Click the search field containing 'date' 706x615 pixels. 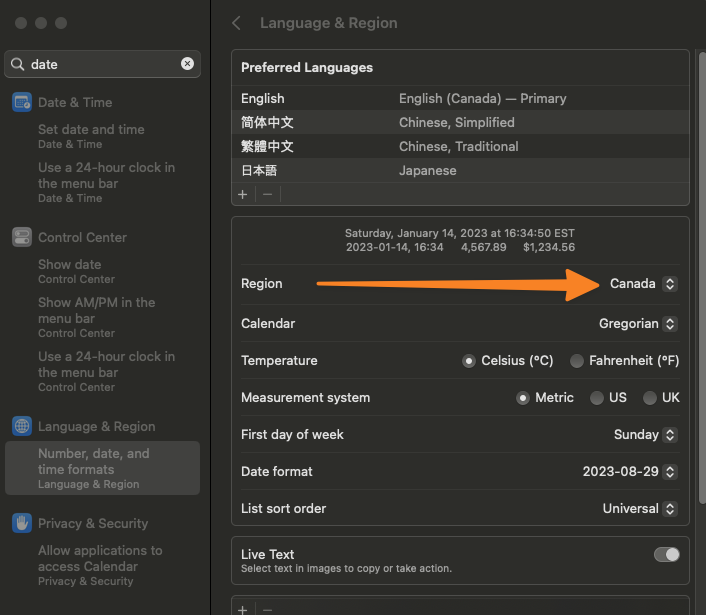(x=103, y=64)
